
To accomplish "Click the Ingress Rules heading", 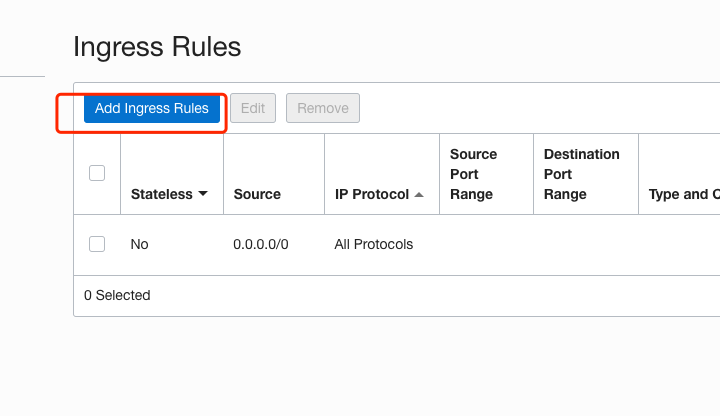I will point(157,46).
